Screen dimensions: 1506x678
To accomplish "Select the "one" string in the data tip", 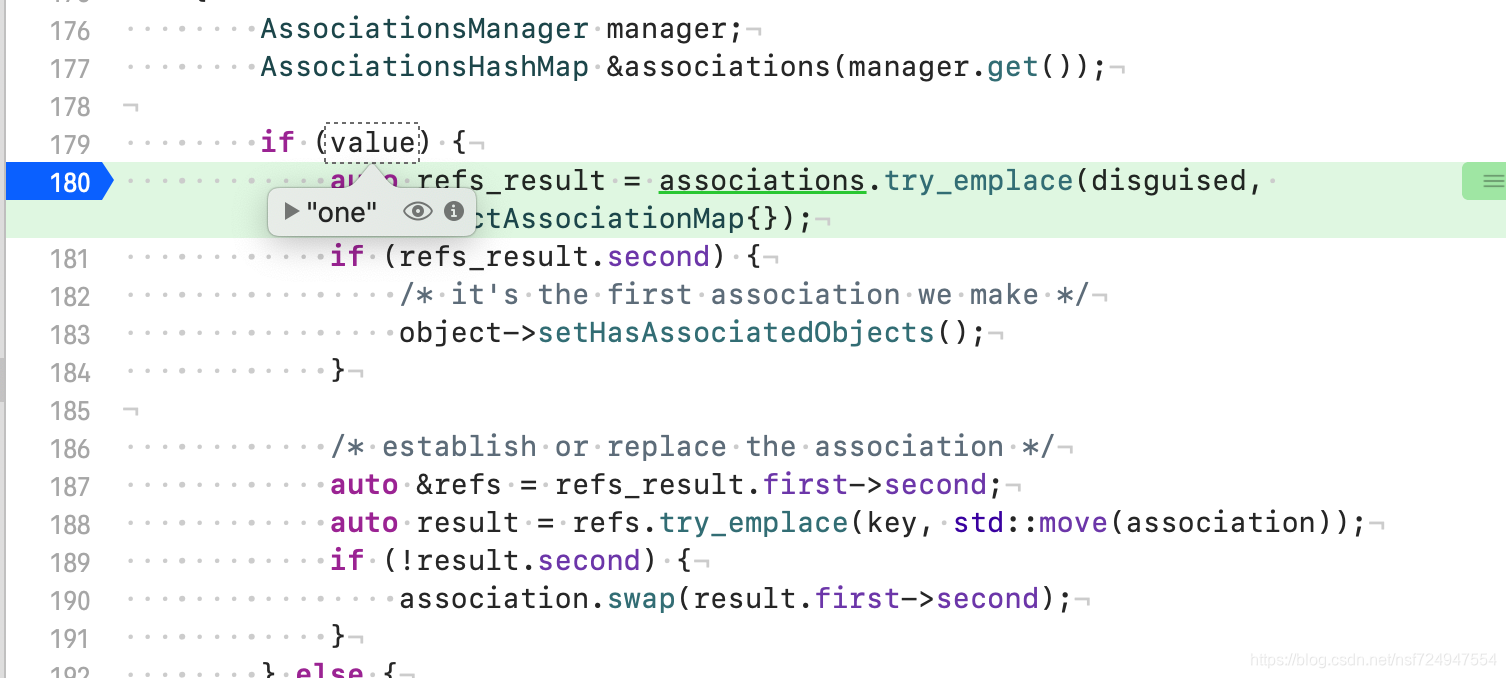I will (342, 211).
